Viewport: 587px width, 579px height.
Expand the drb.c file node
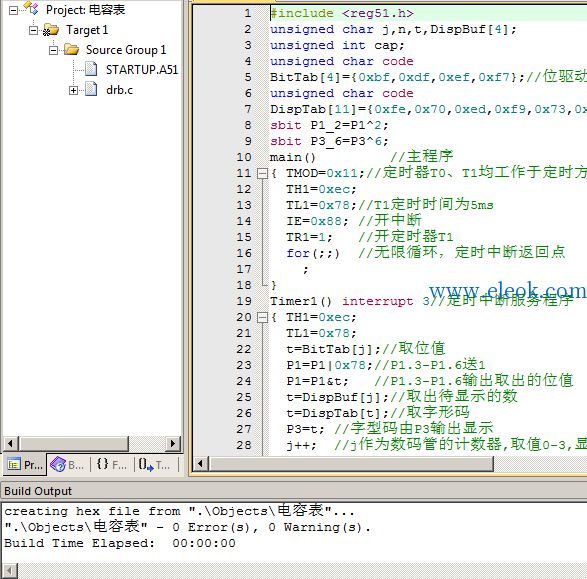73,90
